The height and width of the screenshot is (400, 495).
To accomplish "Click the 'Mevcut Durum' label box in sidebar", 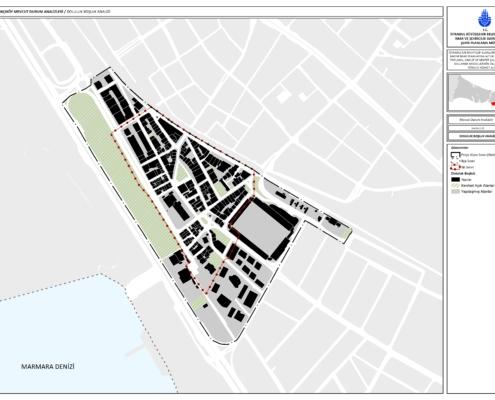I will click(472, 120).
